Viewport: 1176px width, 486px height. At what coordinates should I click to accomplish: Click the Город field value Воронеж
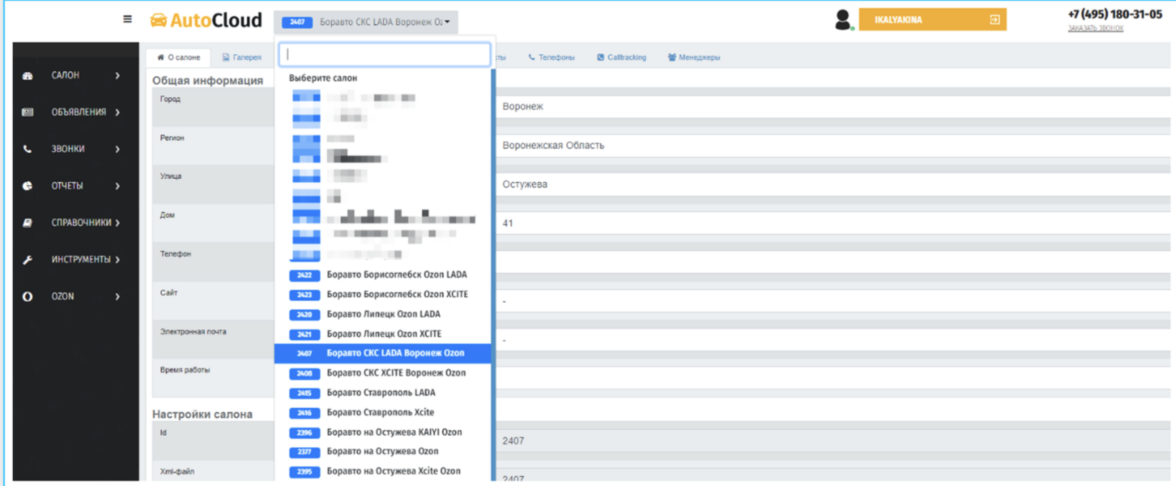[x=523, y=106]
